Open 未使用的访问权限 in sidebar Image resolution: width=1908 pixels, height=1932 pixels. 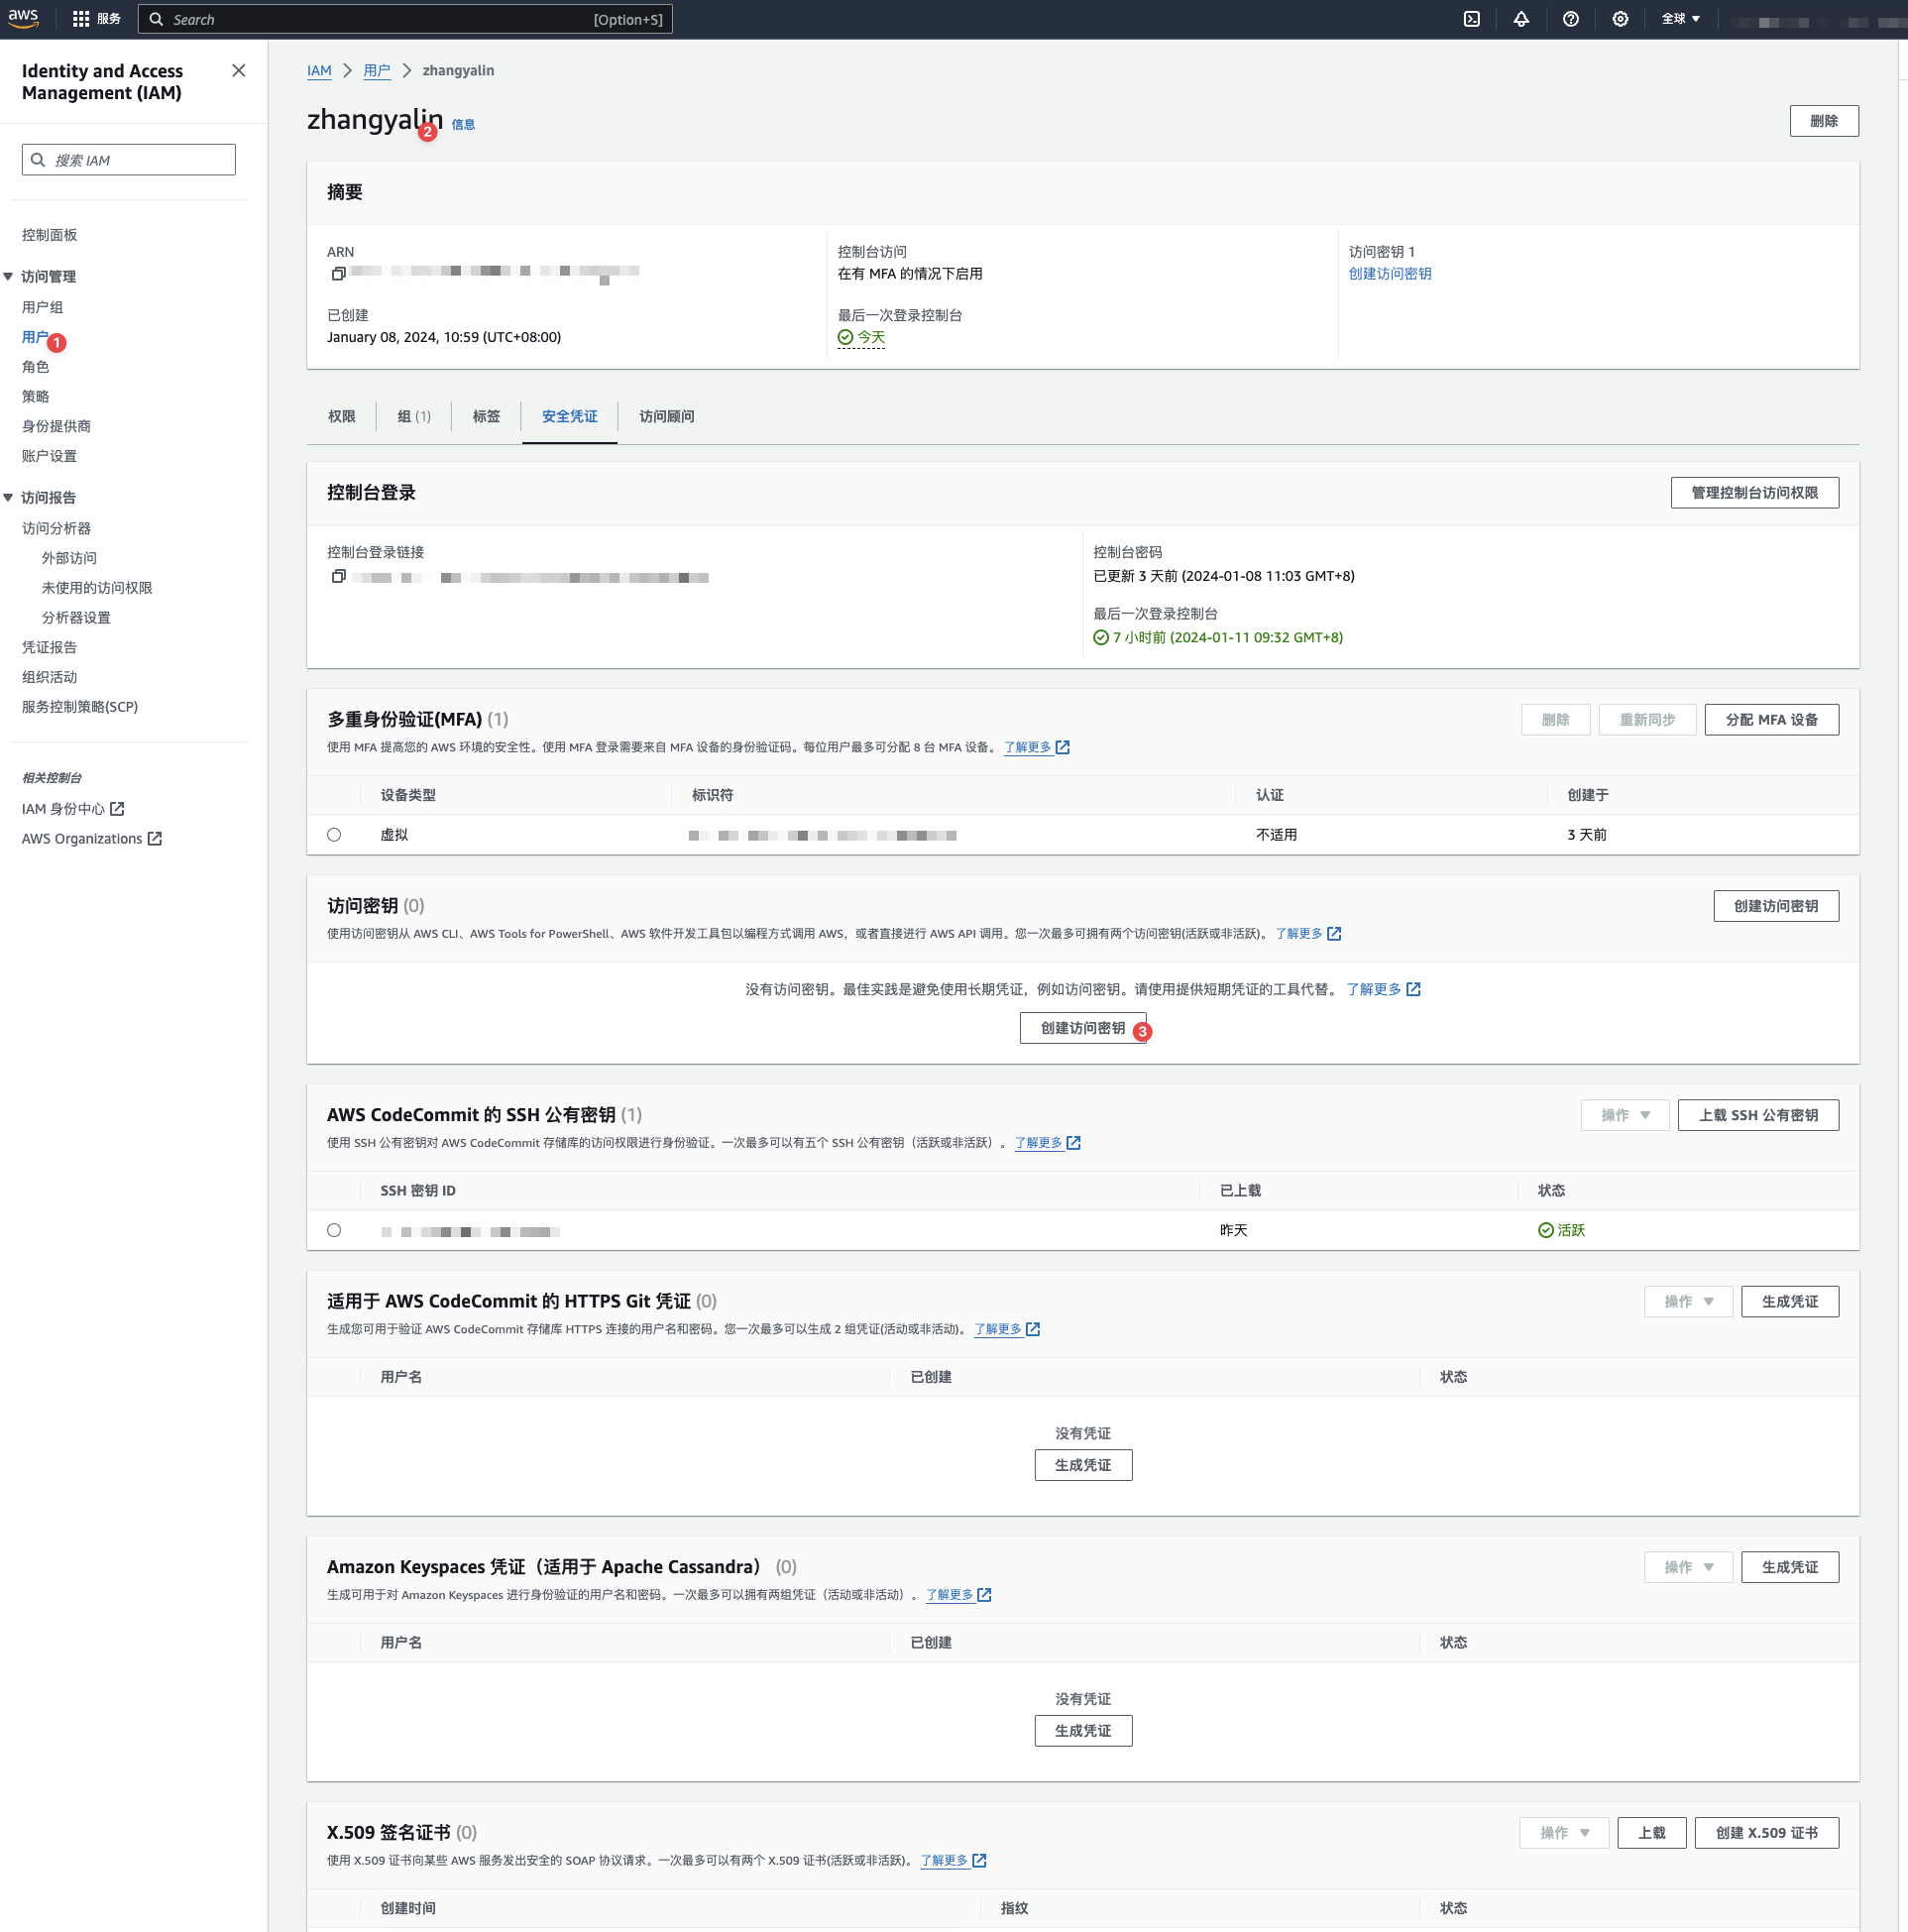(97, 588)
